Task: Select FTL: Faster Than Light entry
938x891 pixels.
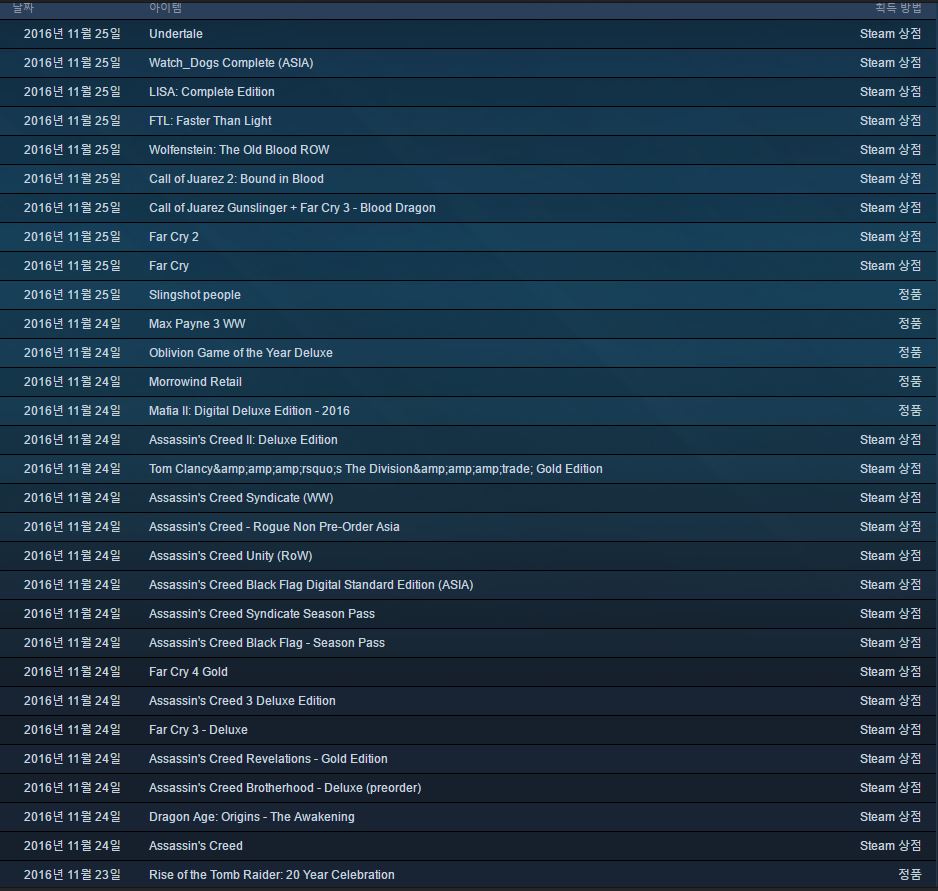Action: pyautogui.click(x=210, y=121)
